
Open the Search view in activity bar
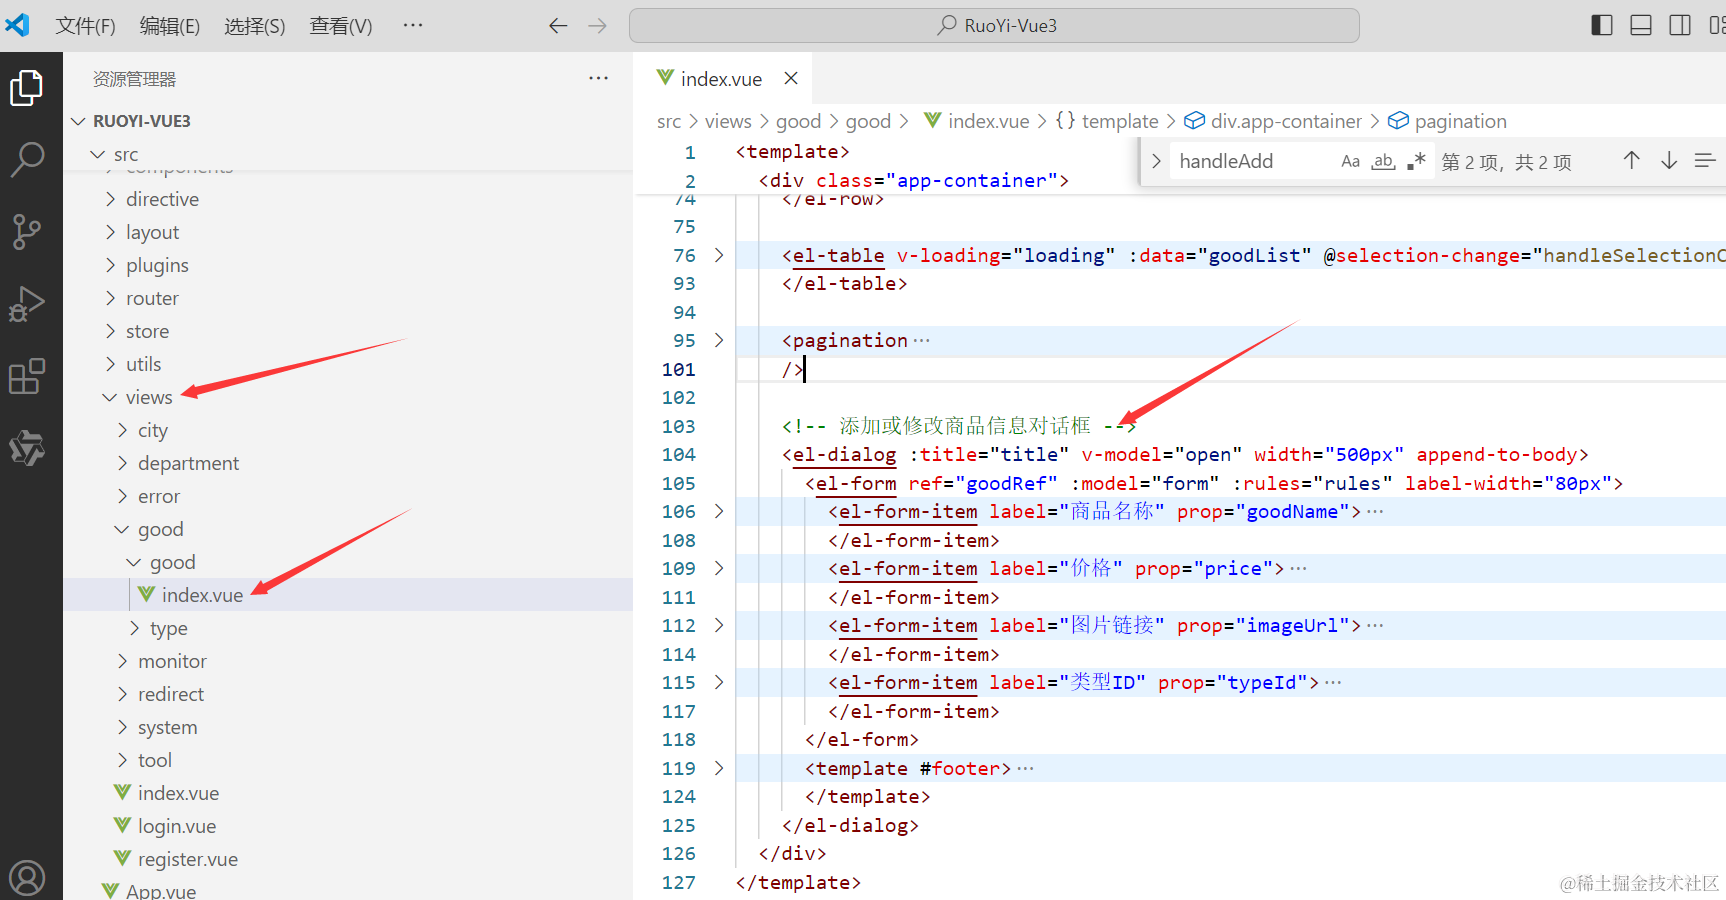click(x=27, y=159)
